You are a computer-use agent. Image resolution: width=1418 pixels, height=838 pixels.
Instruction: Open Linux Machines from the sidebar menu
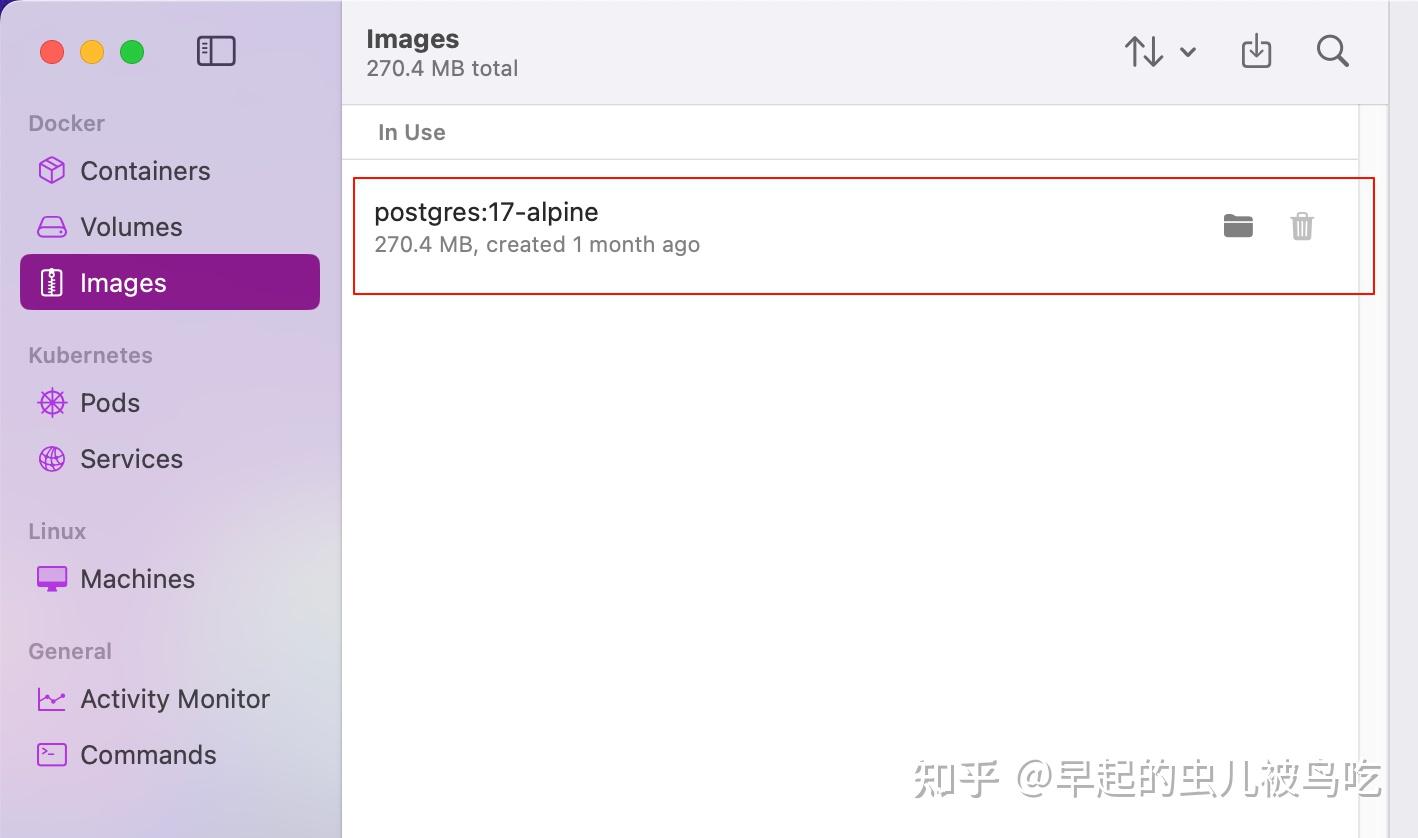pos(137,578)
